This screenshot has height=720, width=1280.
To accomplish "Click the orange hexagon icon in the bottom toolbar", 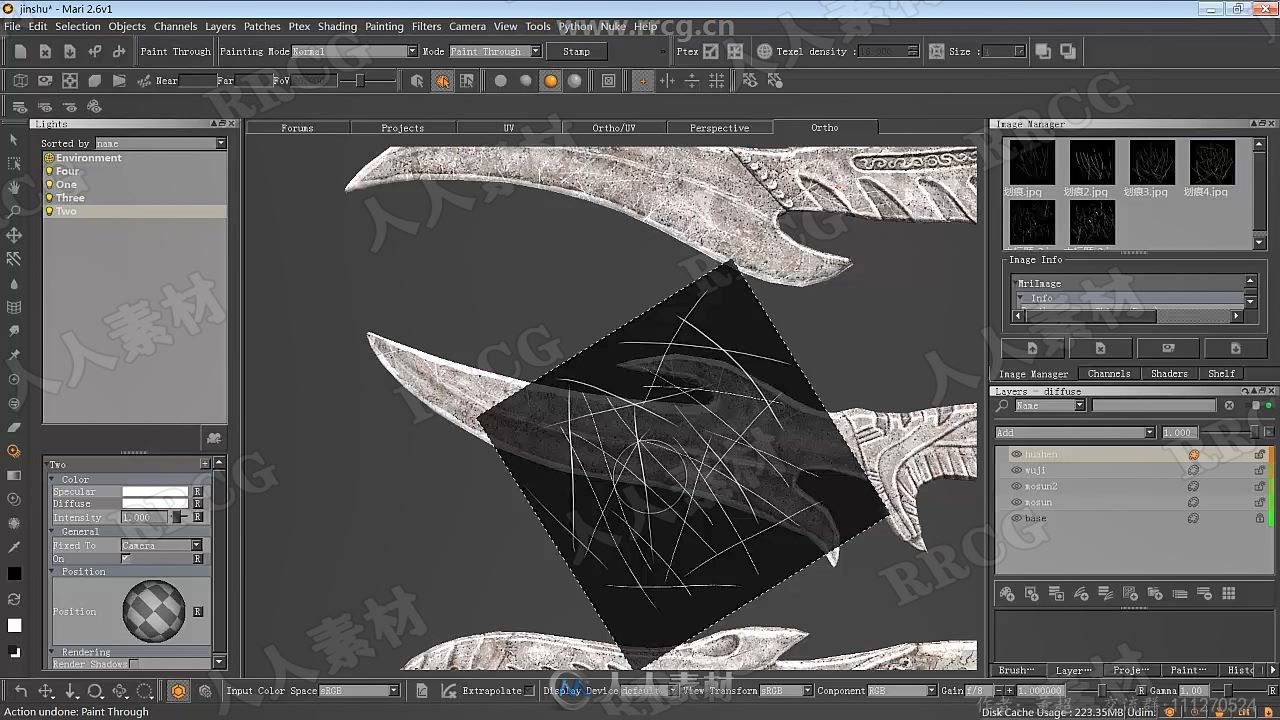I will point(178,691).
